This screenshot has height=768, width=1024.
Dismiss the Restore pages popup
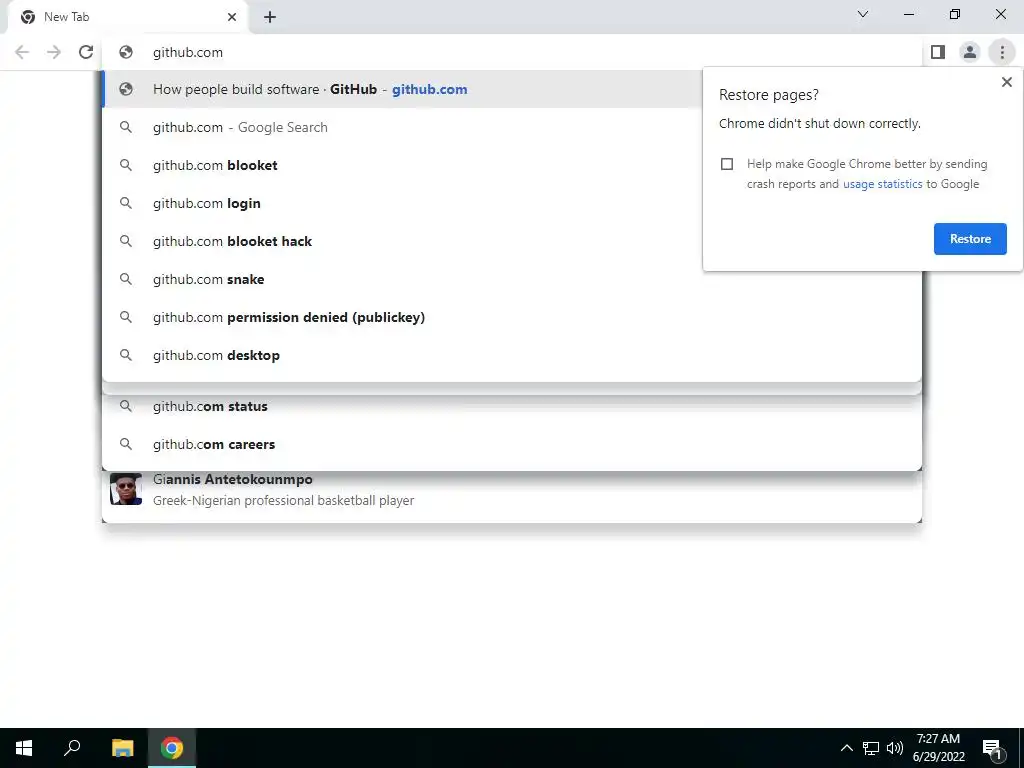click(x=1006, y=82)
